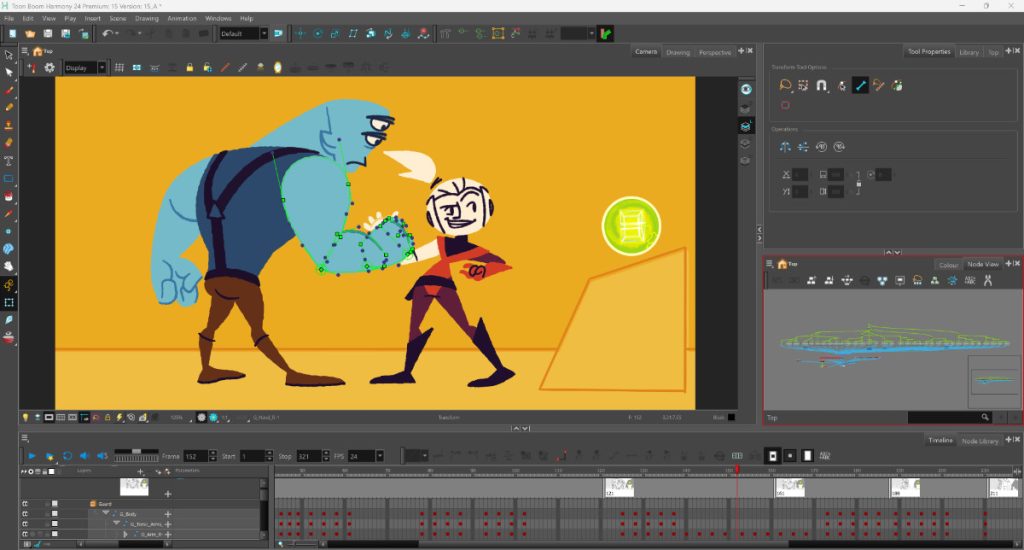The image size is (1024, 550).
Task: Open the Camera view hamburger menu
Action: coord(25,51)
